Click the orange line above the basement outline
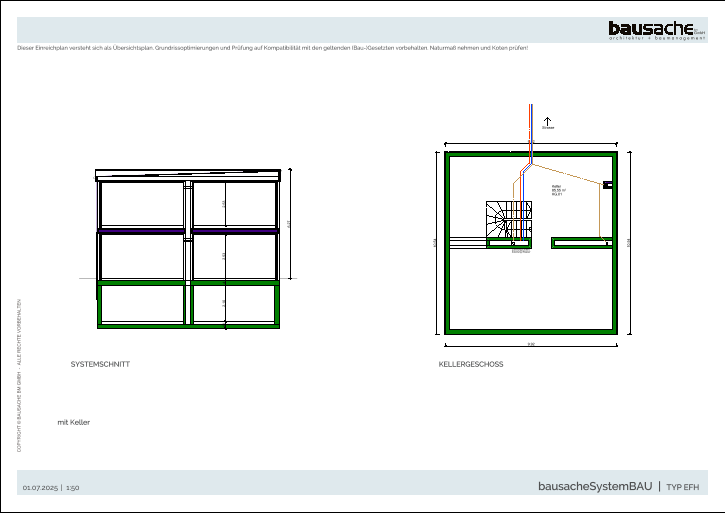This screenshot has width=725, height=513. (x=531, y=130)
